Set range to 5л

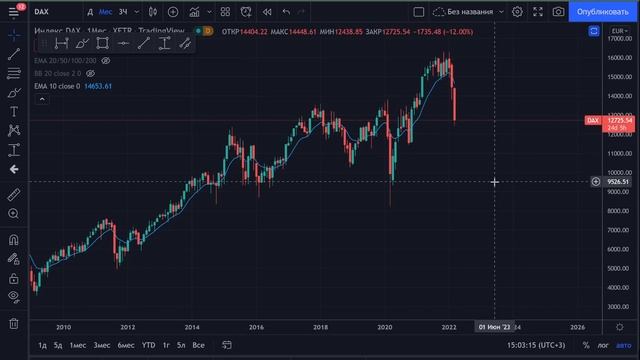(x=181, y=345)
